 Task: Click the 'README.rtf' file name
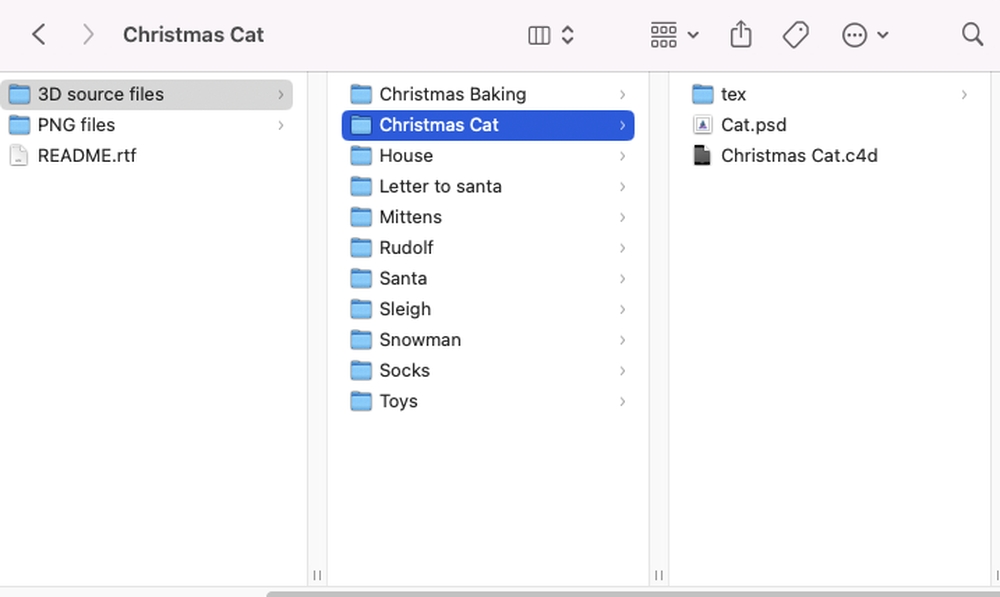click(x=87, y=156)
